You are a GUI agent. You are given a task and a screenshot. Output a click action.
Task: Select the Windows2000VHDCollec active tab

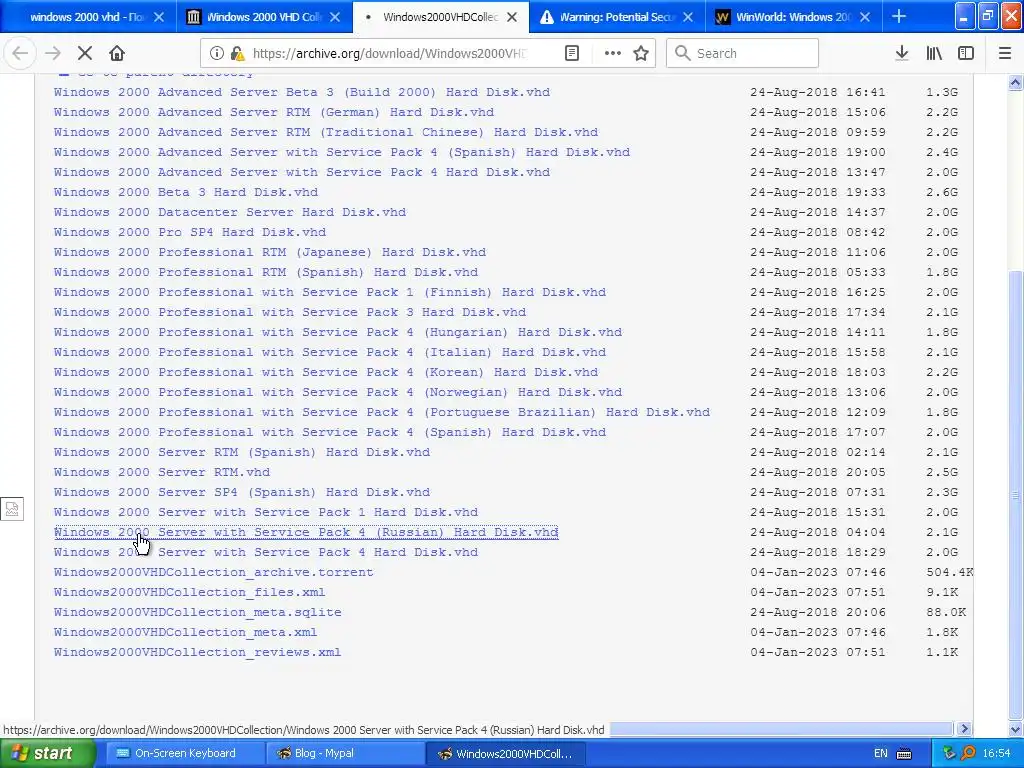(x=441, y=17)
